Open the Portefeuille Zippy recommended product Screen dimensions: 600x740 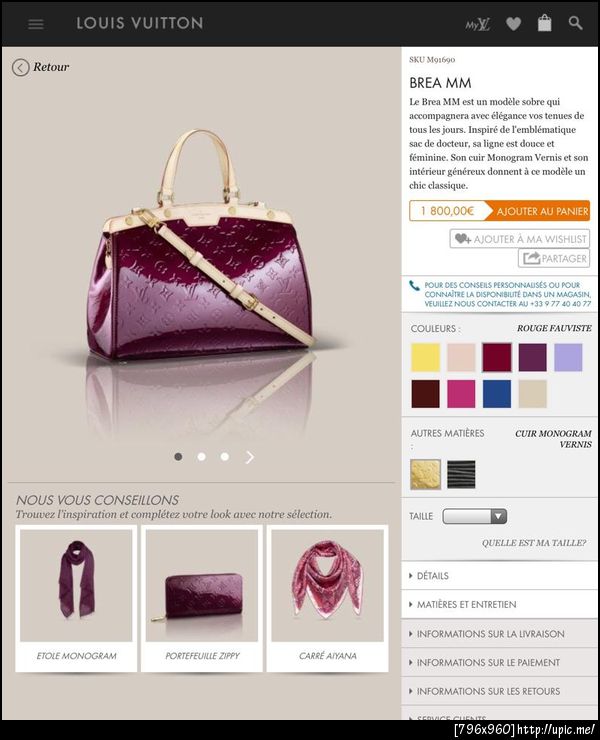pos(202,598)
